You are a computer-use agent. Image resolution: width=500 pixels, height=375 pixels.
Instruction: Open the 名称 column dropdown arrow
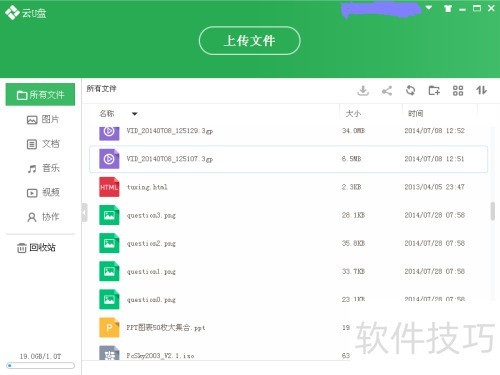(134, 114)
